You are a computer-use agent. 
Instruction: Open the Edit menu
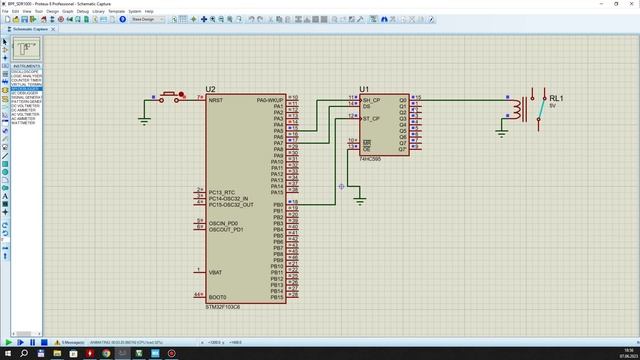pyautogui.click(x=16, y=11)
